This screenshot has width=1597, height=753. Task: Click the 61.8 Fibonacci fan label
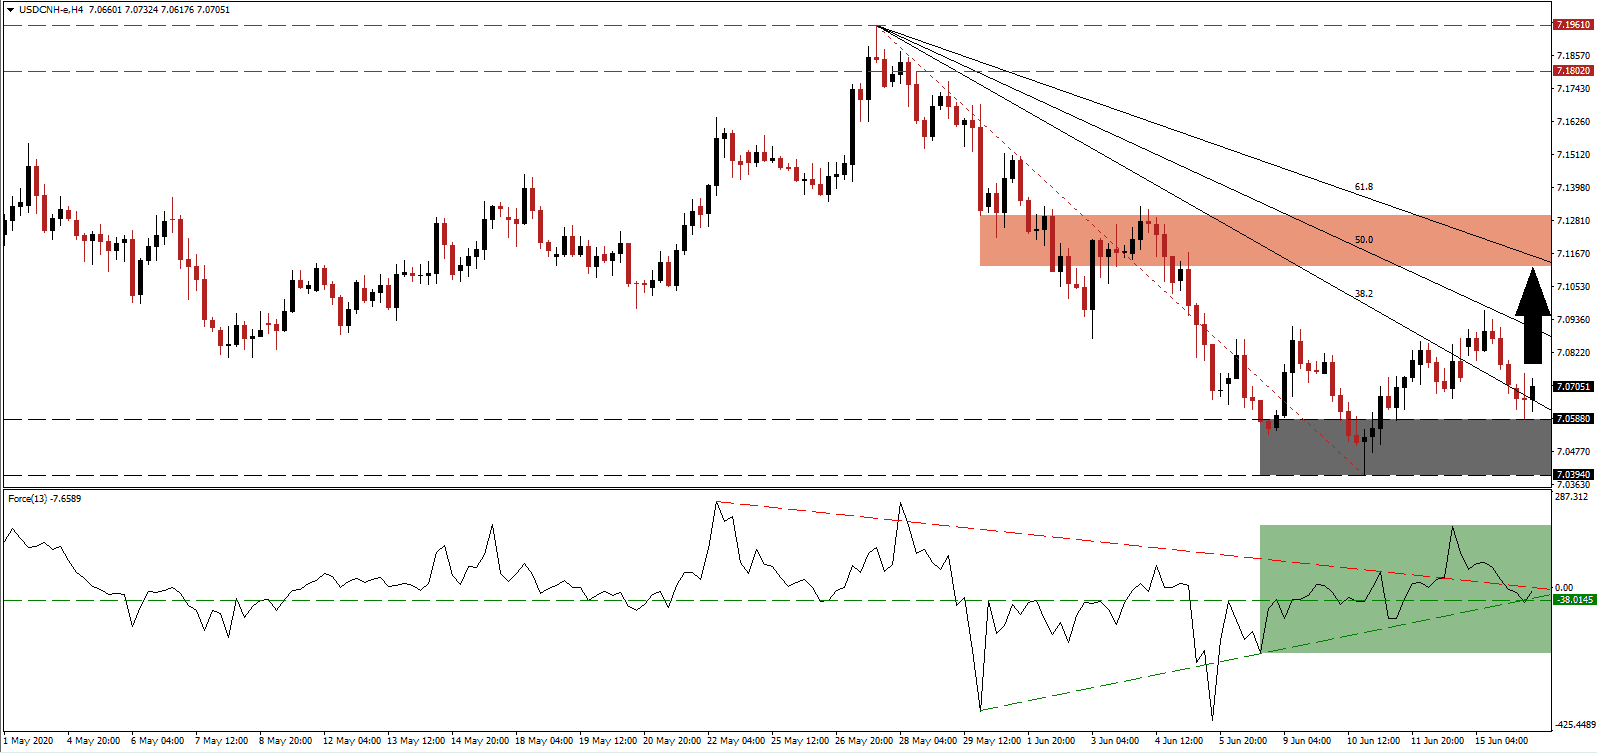(x=1363, y=187)
